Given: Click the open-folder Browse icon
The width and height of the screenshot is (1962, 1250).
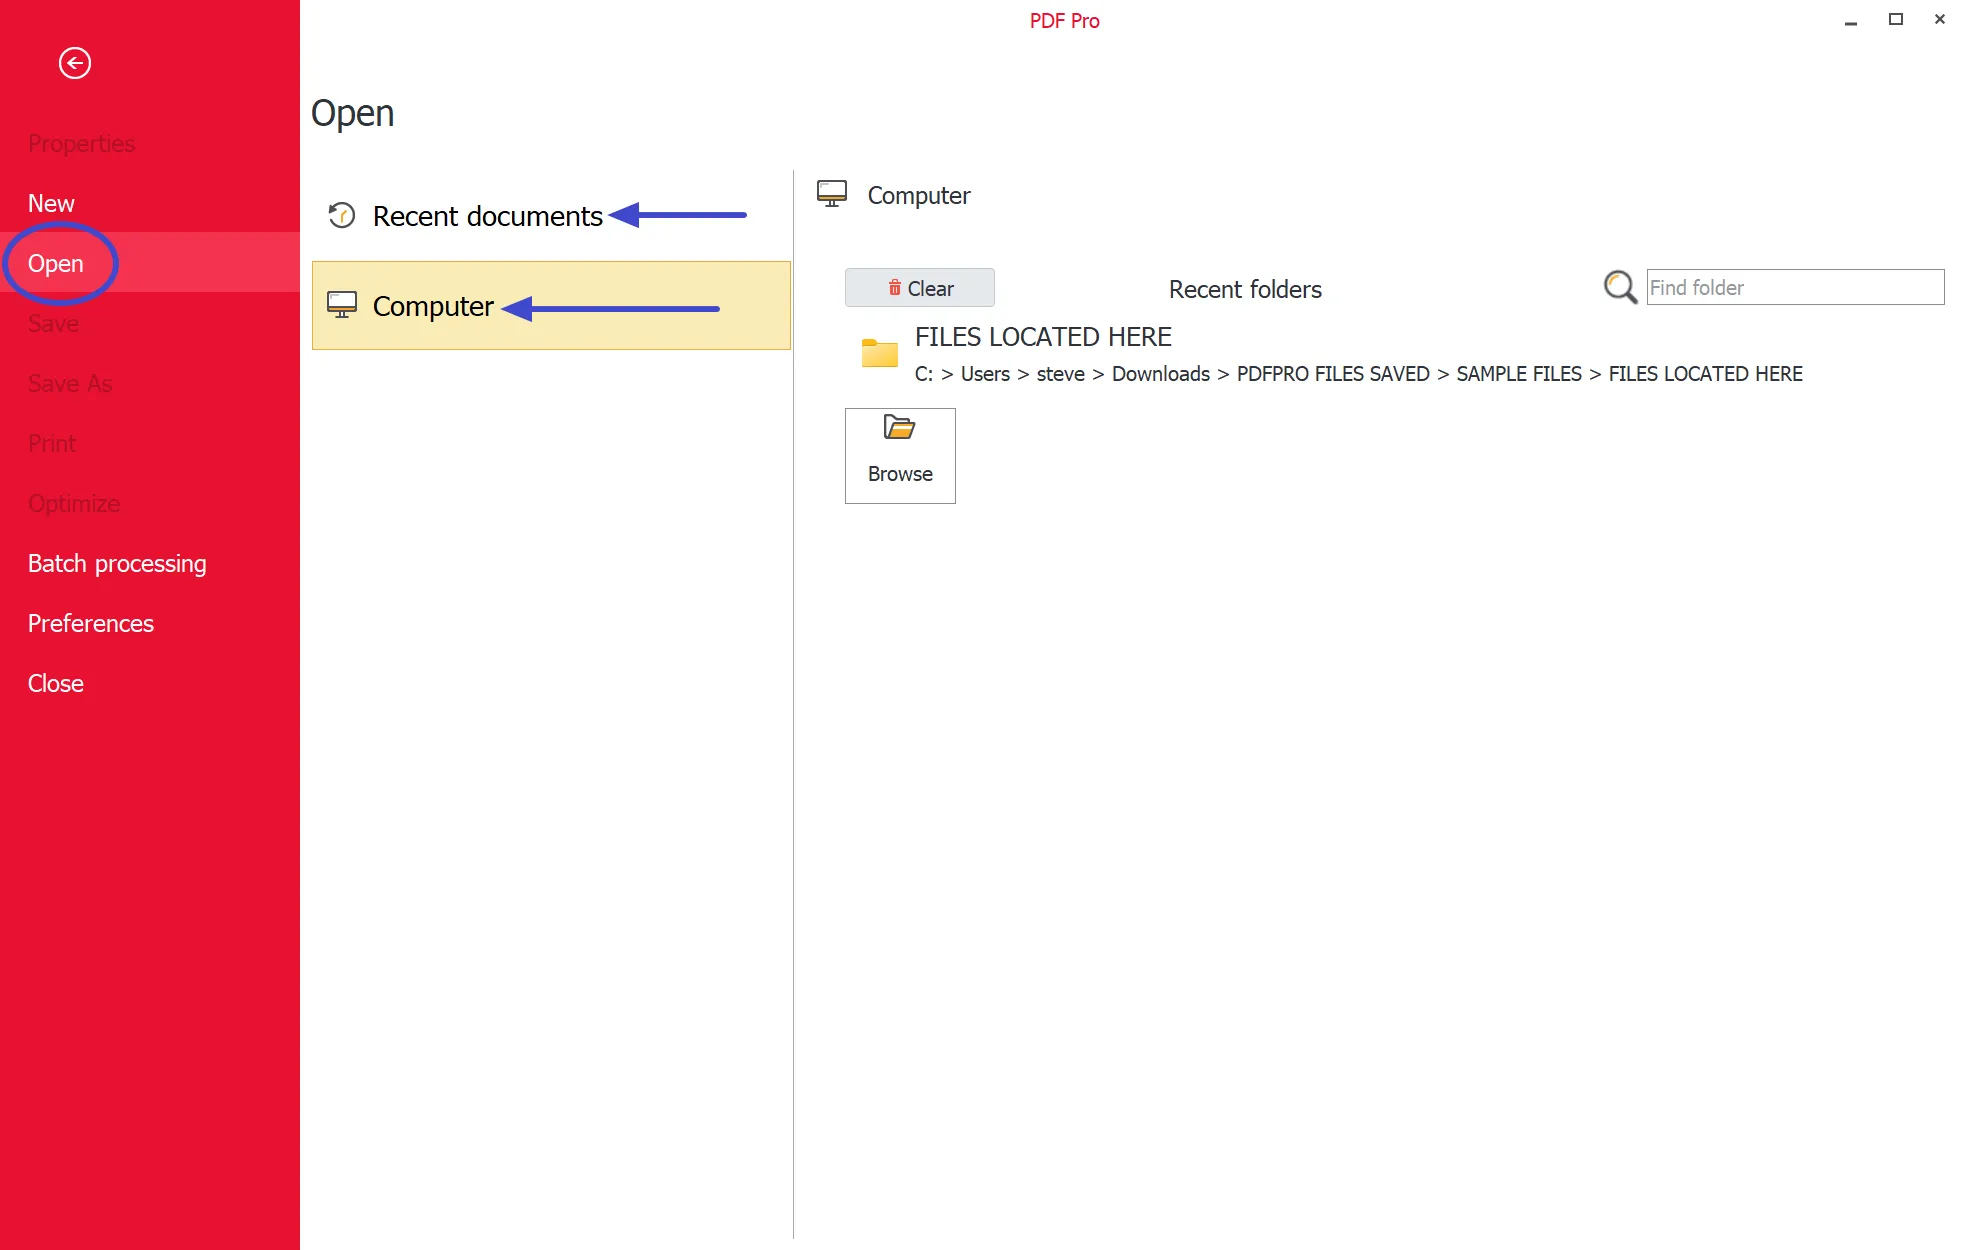Looking at the screenshot, I should 899,429.
